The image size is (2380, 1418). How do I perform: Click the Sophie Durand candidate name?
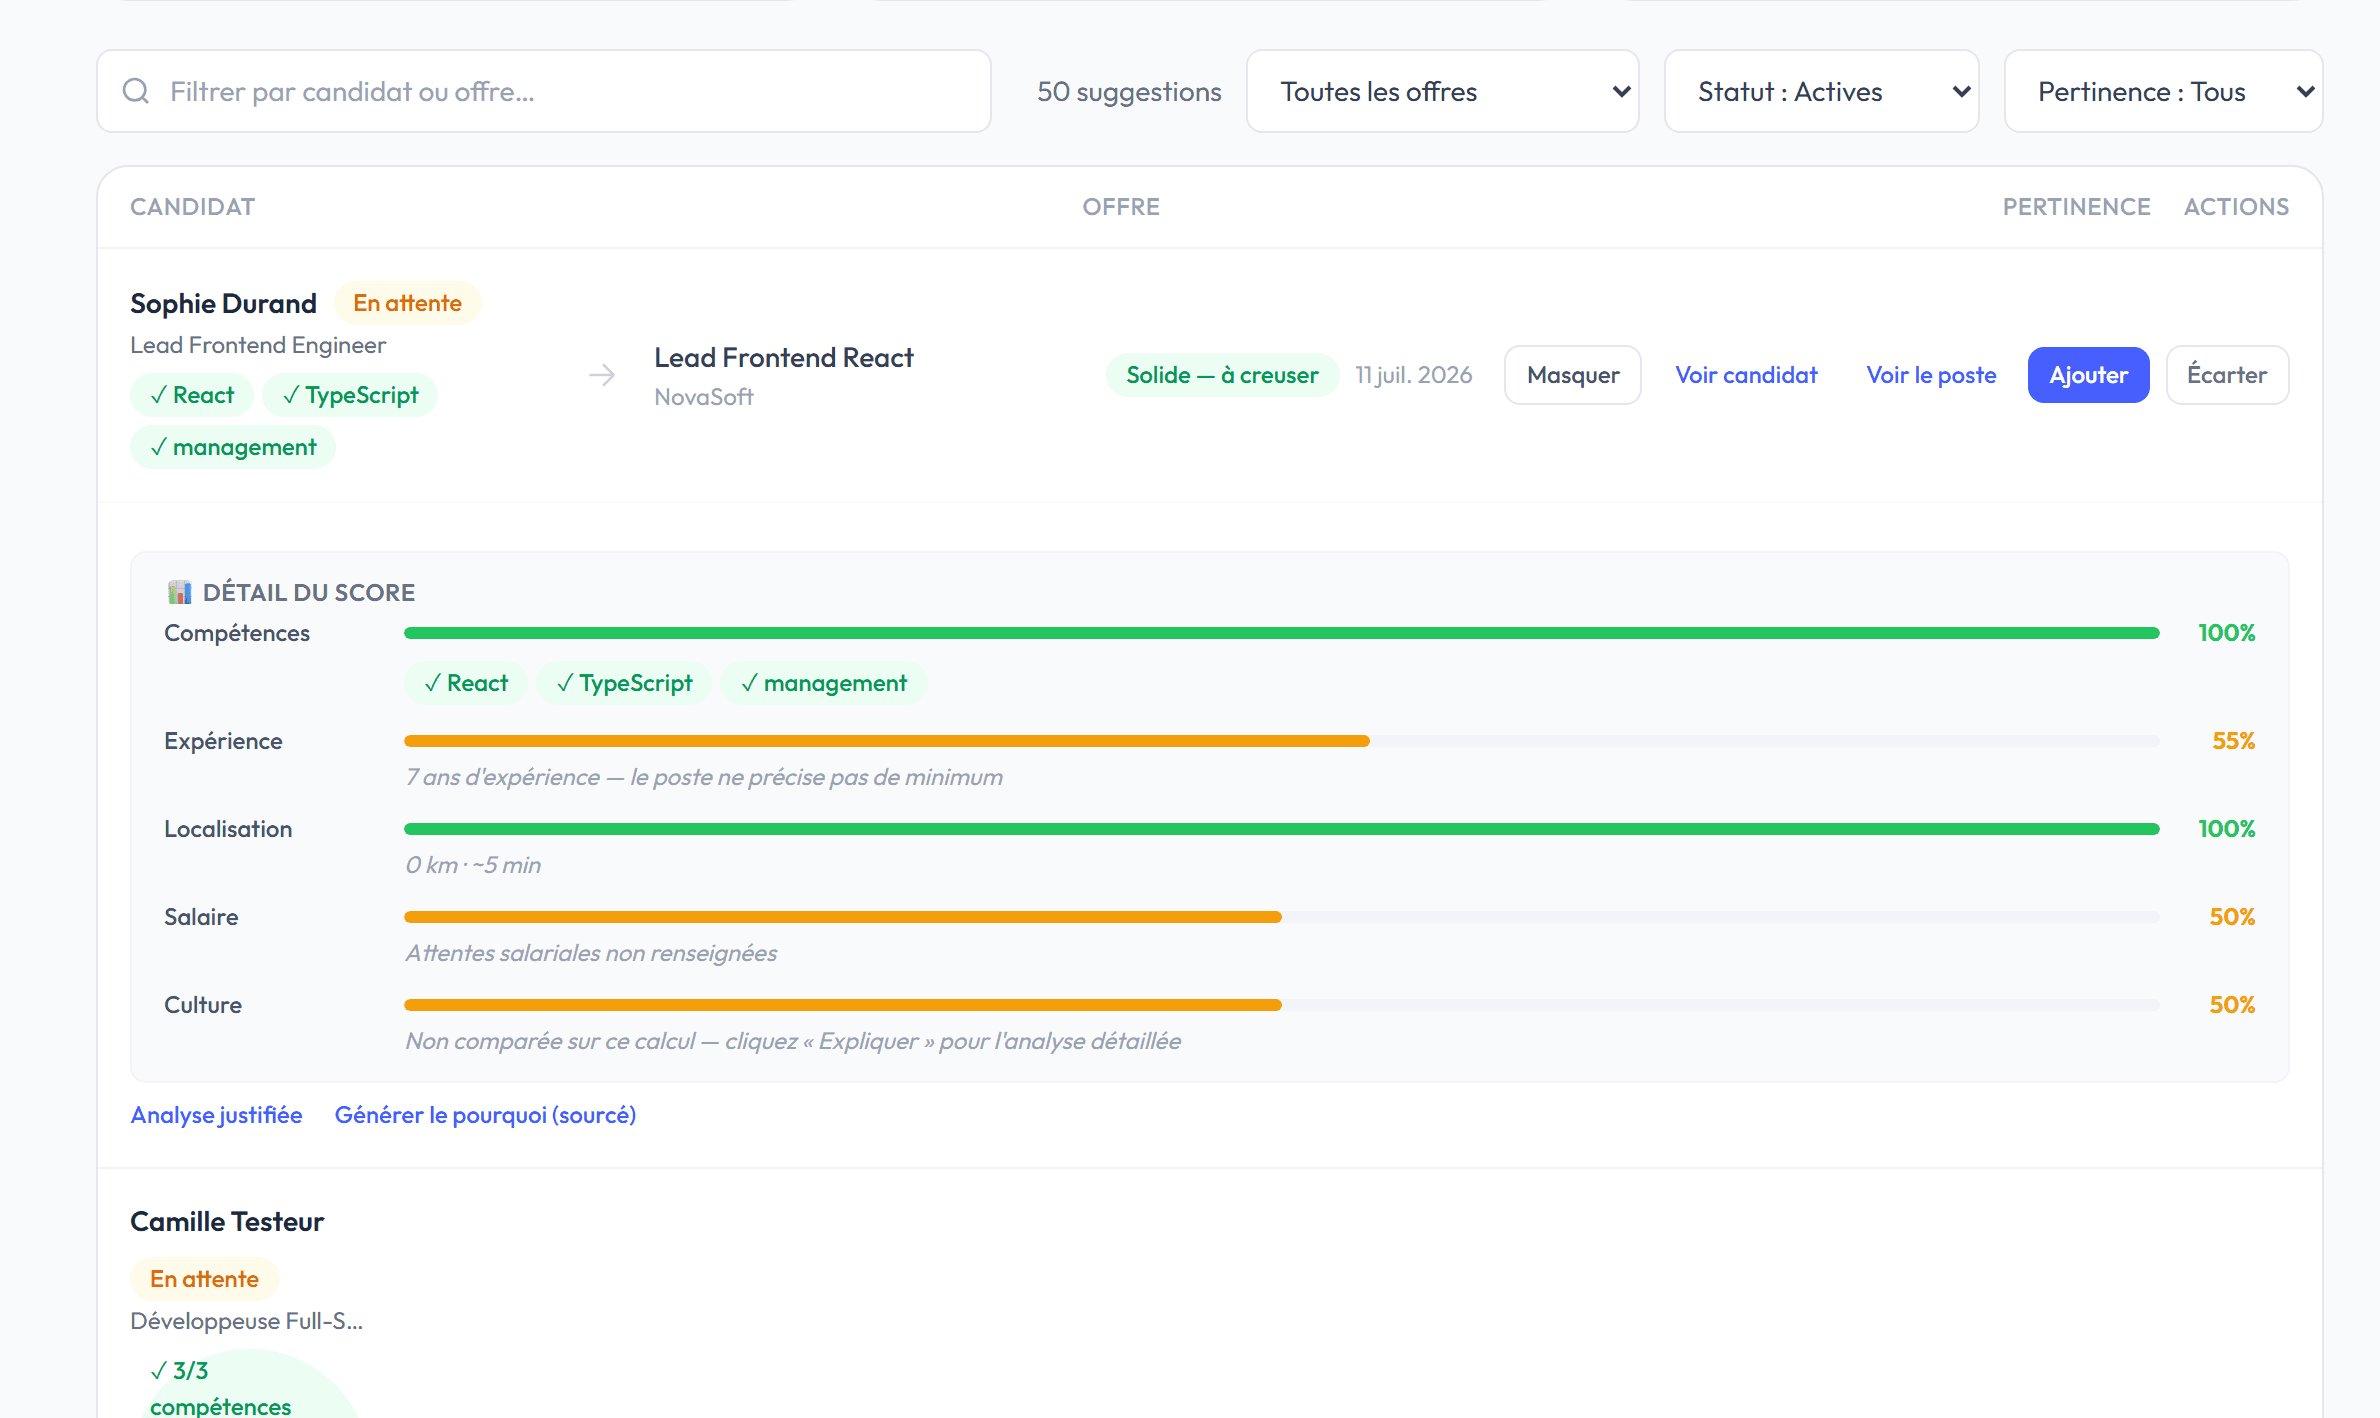pyautogui.click(x=223, y=303)
